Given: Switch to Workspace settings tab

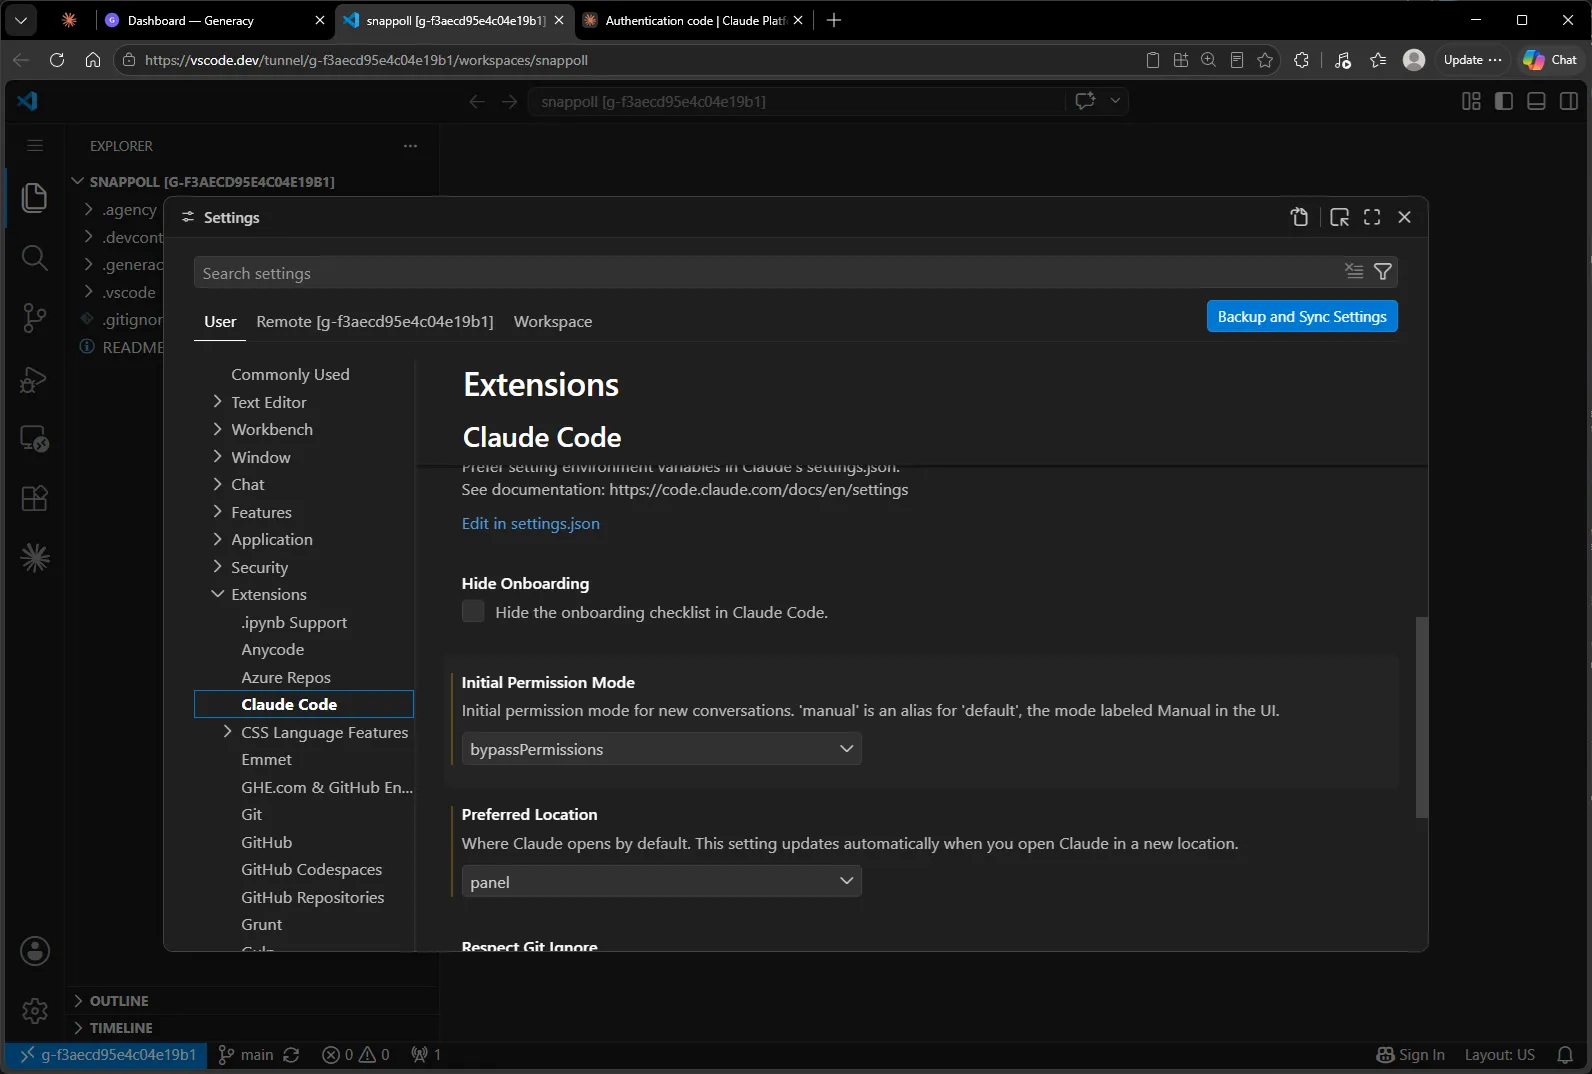Looking at the screenshot, I should (x=553, y=321).
